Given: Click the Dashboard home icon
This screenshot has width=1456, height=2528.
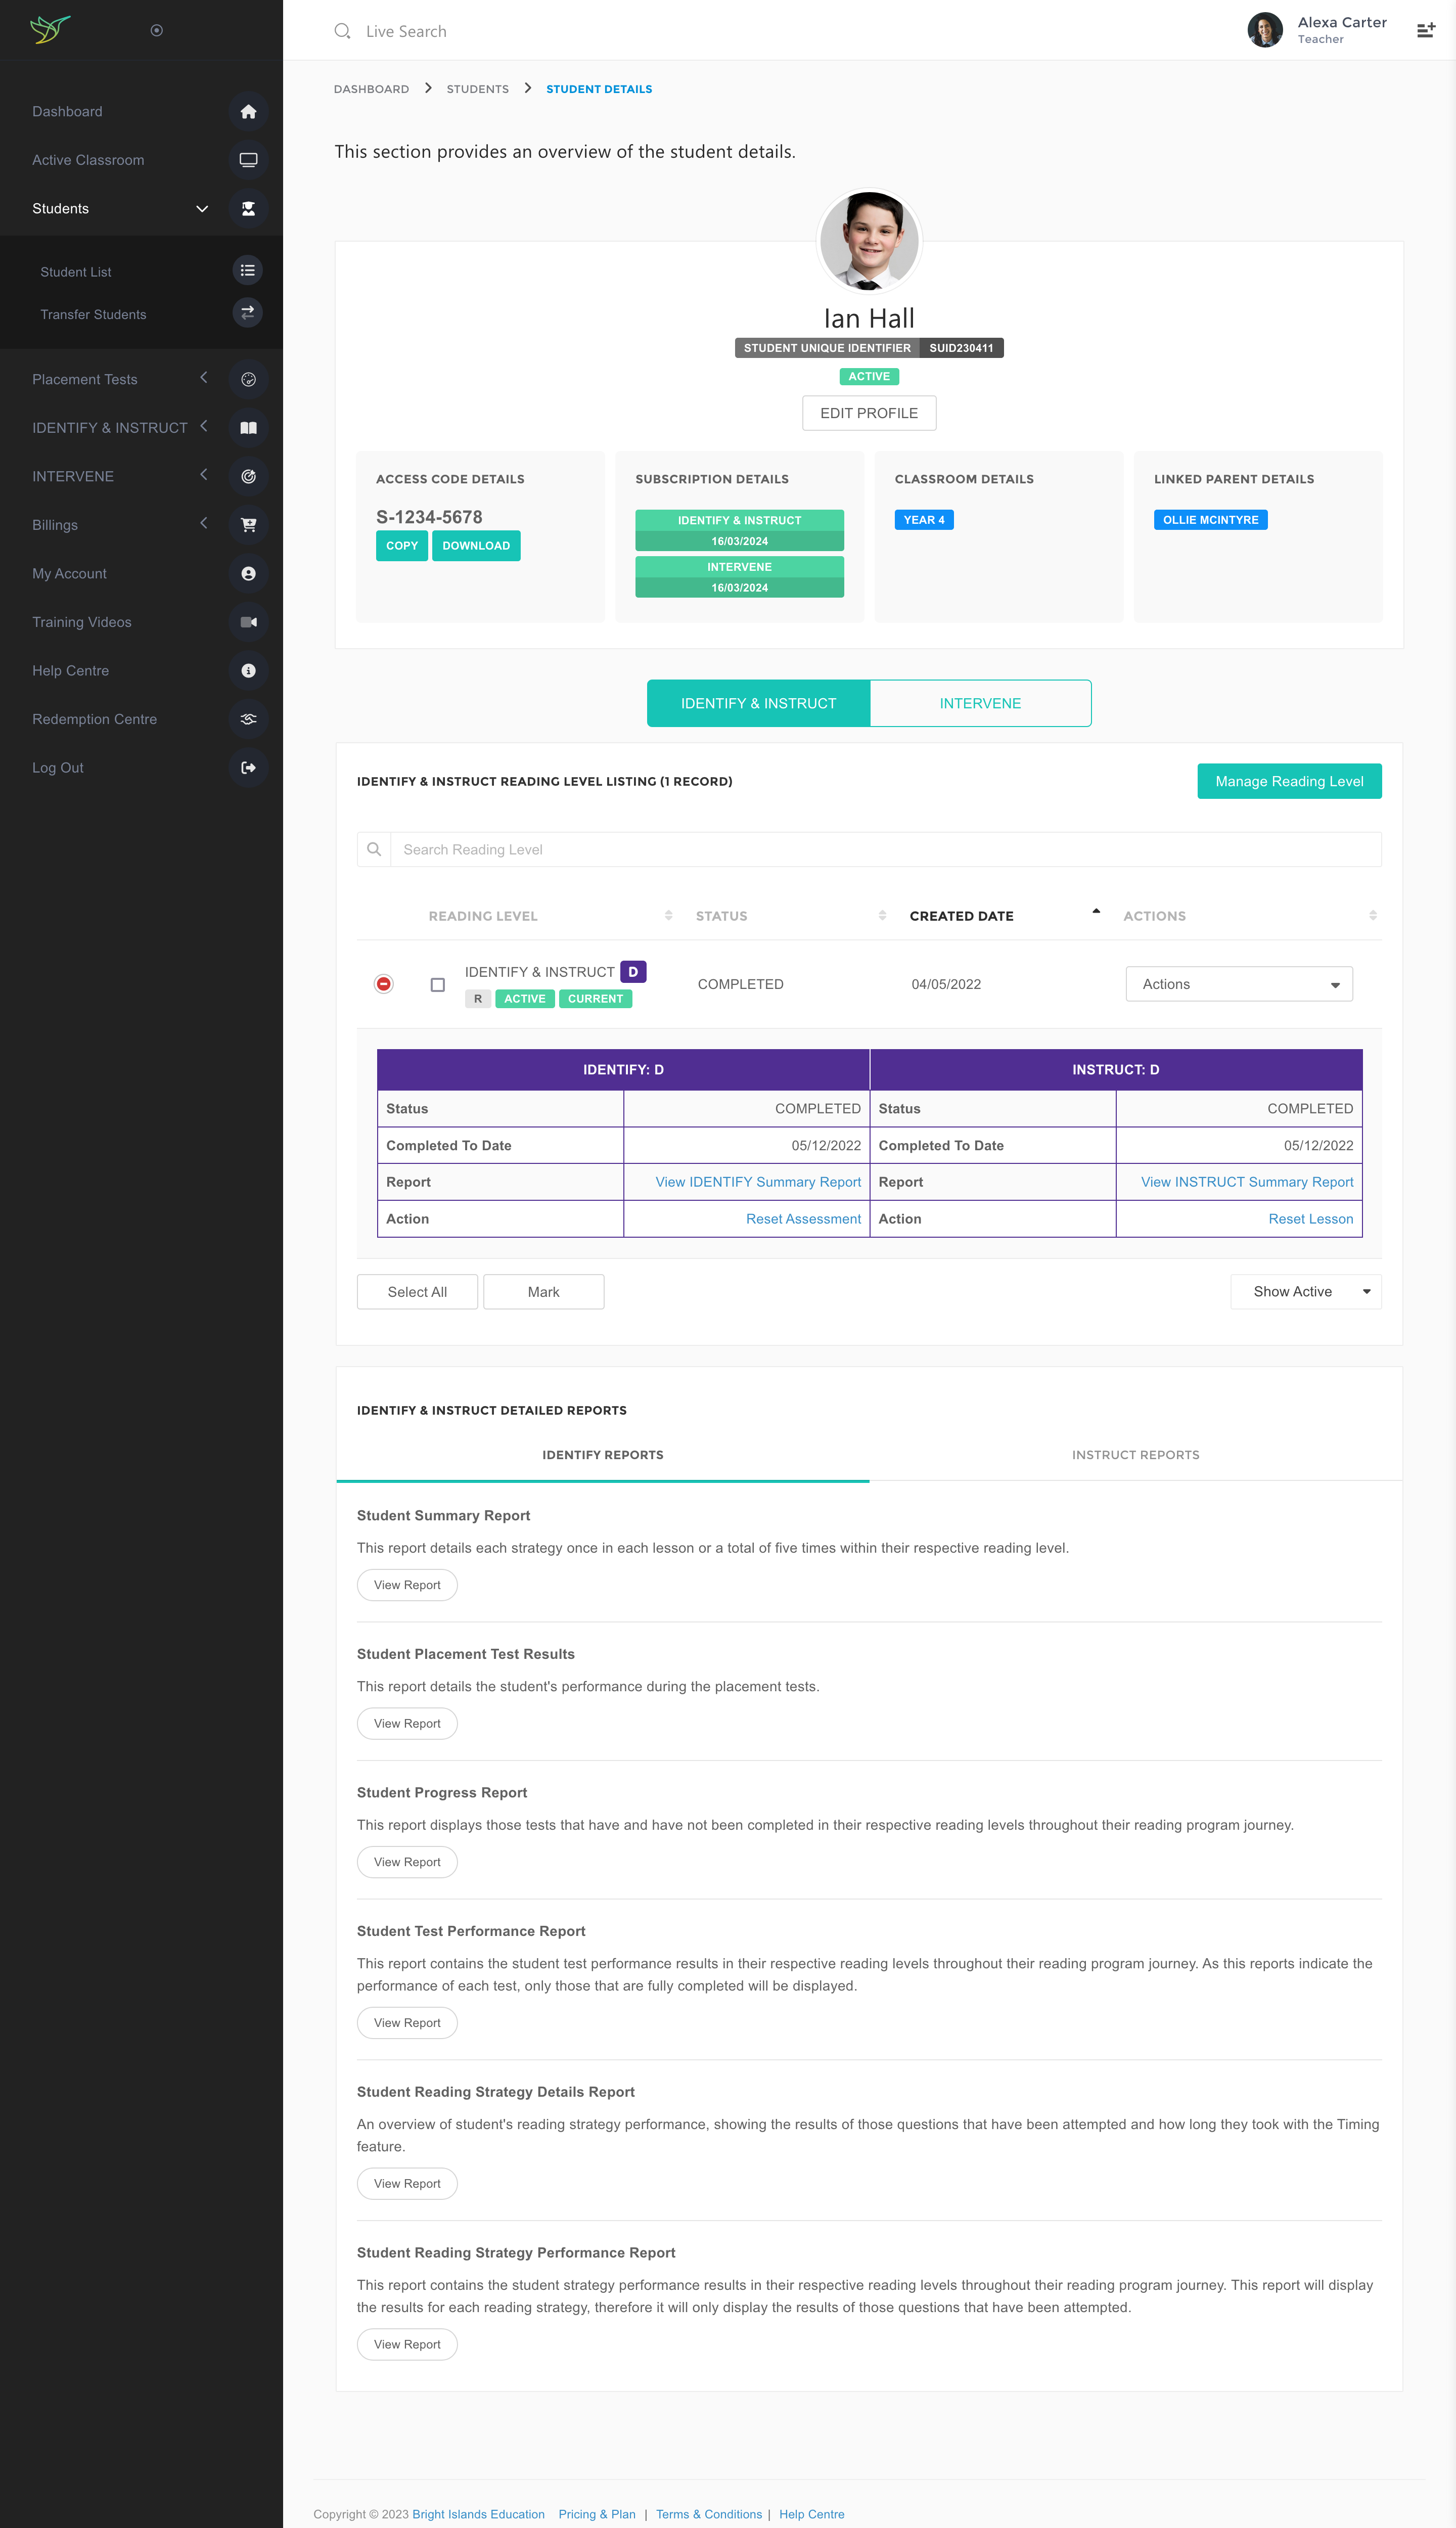Looking at the screenshot, I should click(248, 112).
